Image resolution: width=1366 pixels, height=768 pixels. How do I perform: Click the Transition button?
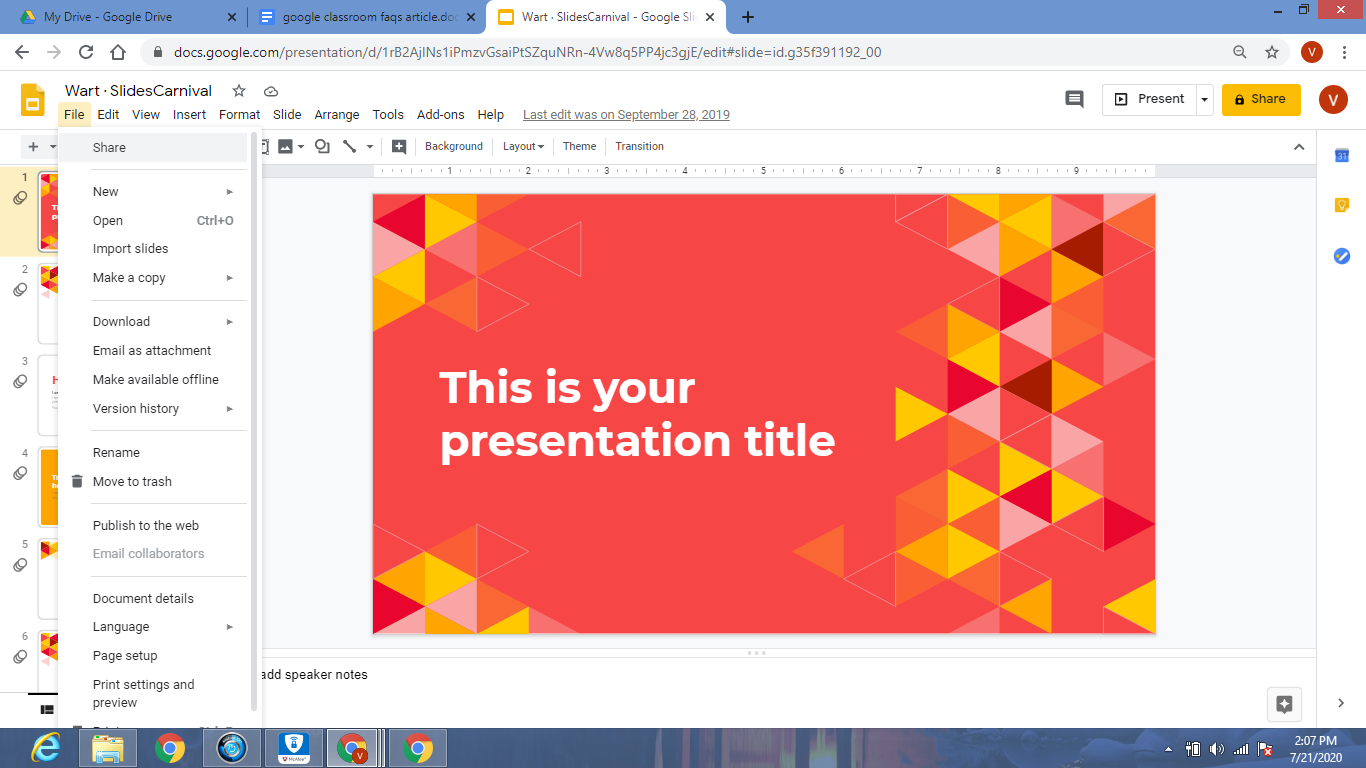(x=639, y=146)
